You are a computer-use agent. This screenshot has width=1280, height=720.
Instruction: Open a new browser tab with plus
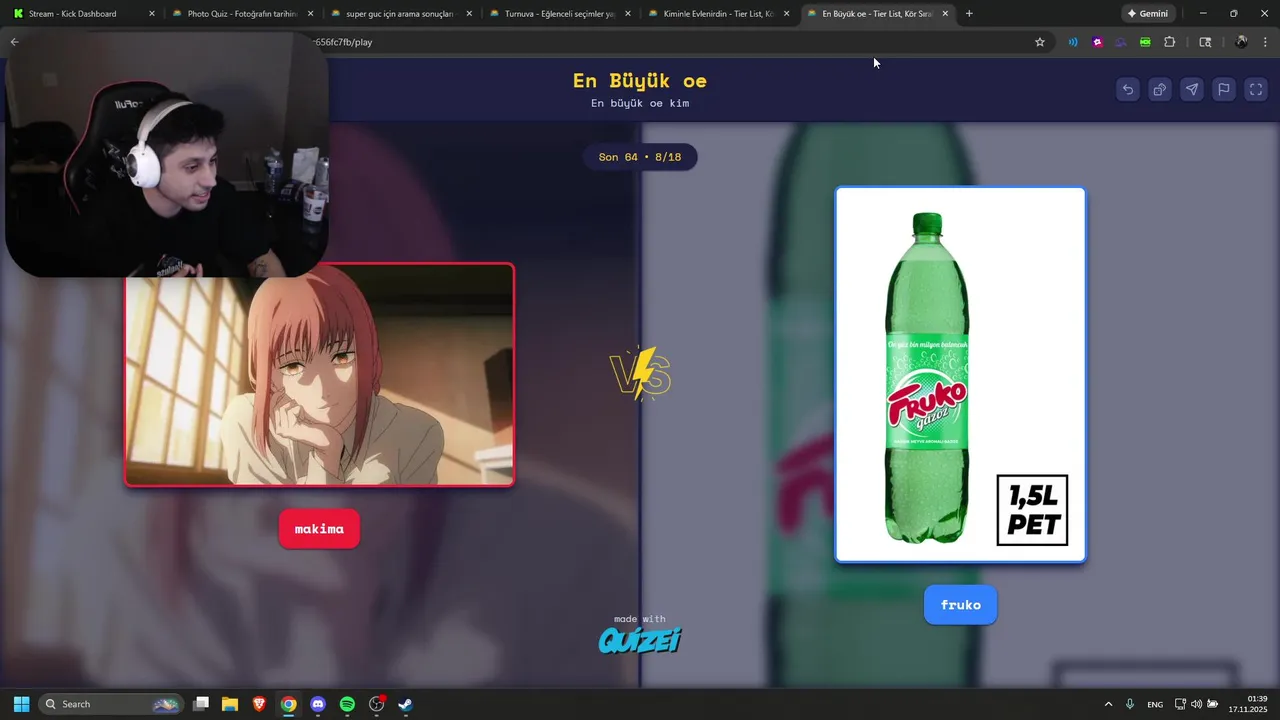point(969,14)
